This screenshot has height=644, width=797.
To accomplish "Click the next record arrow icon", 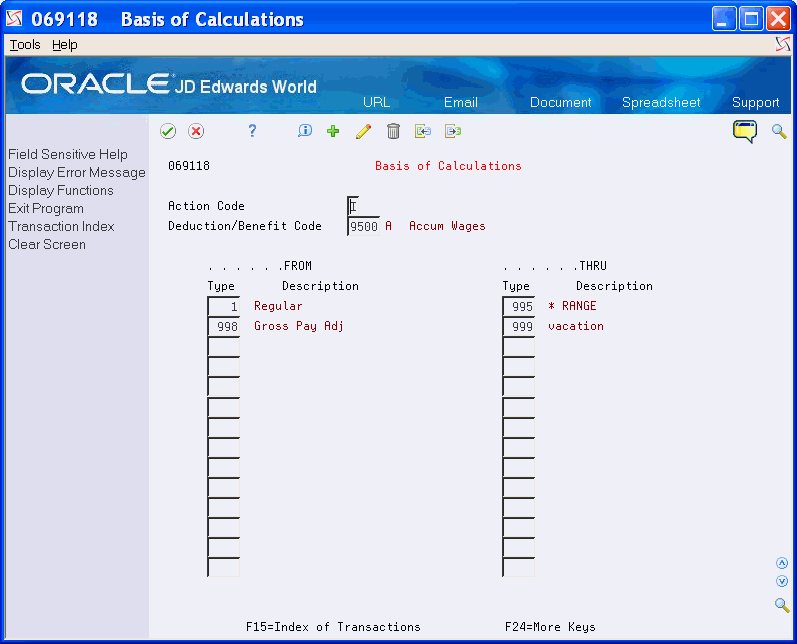I will tap(452, 131).
